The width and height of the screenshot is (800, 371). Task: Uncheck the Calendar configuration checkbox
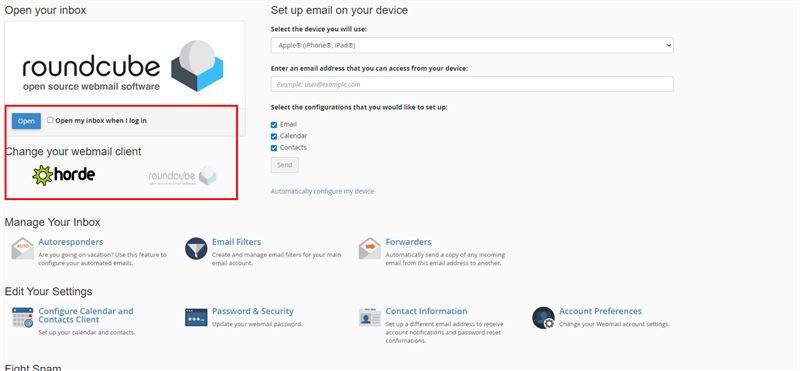274,136
